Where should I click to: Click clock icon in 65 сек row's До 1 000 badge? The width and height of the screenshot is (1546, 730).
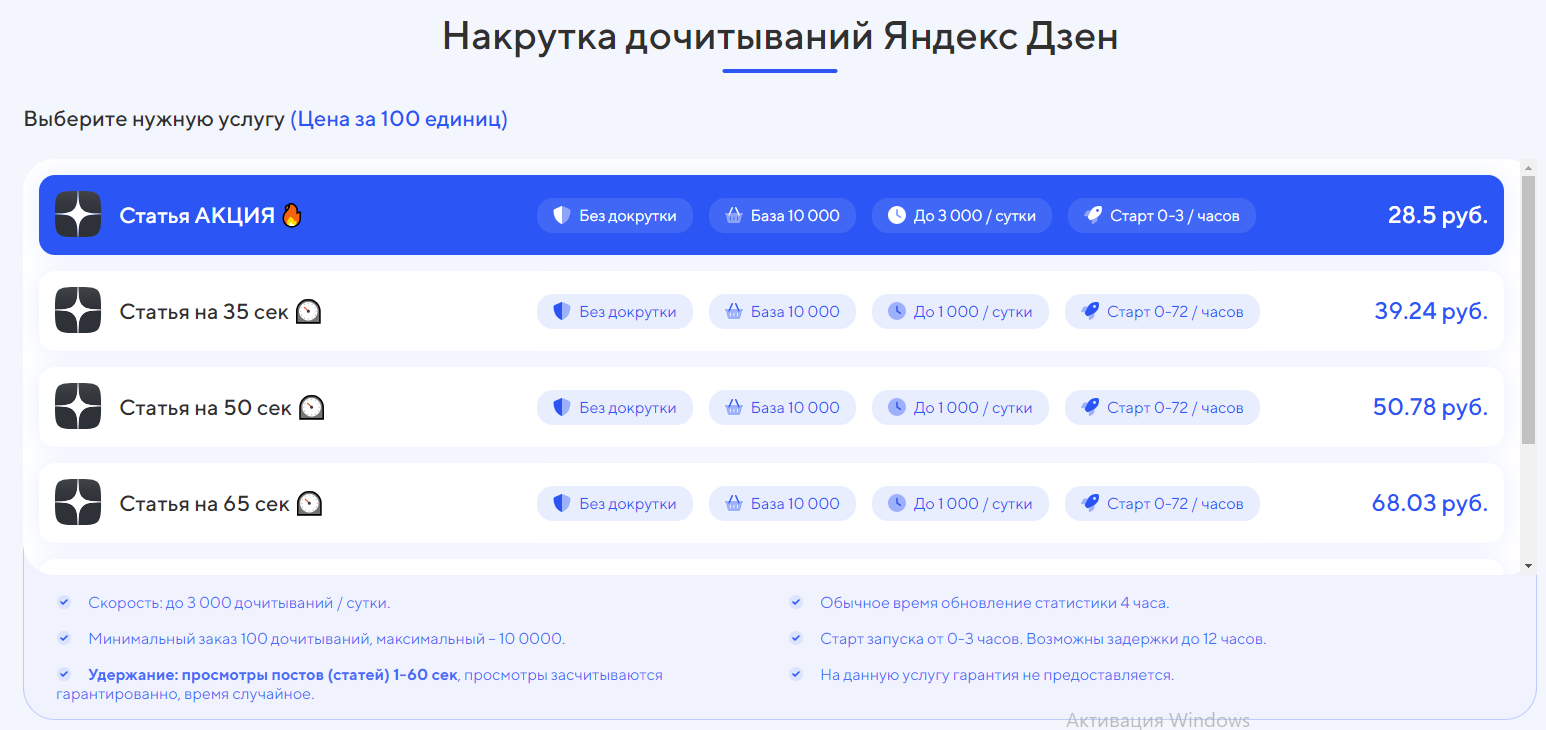[x=897, y=503]
